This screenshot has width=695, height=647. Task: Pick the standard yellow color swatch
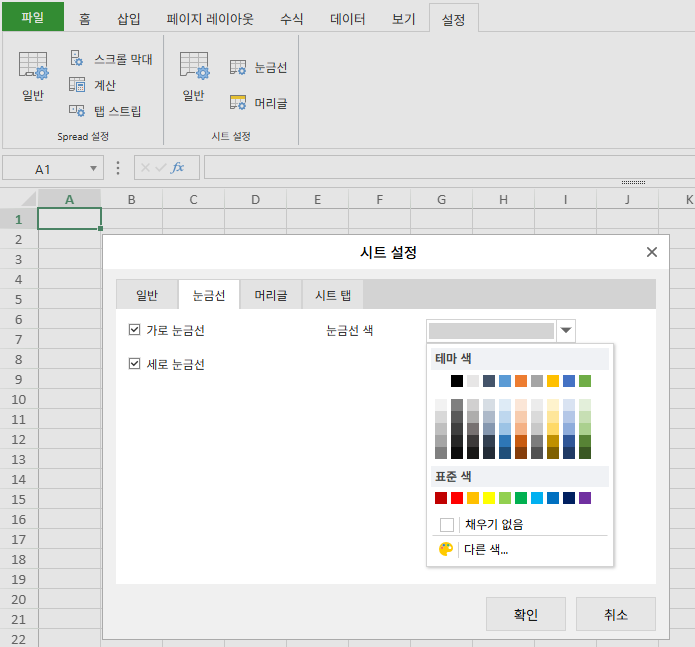[x=489, y=498]
